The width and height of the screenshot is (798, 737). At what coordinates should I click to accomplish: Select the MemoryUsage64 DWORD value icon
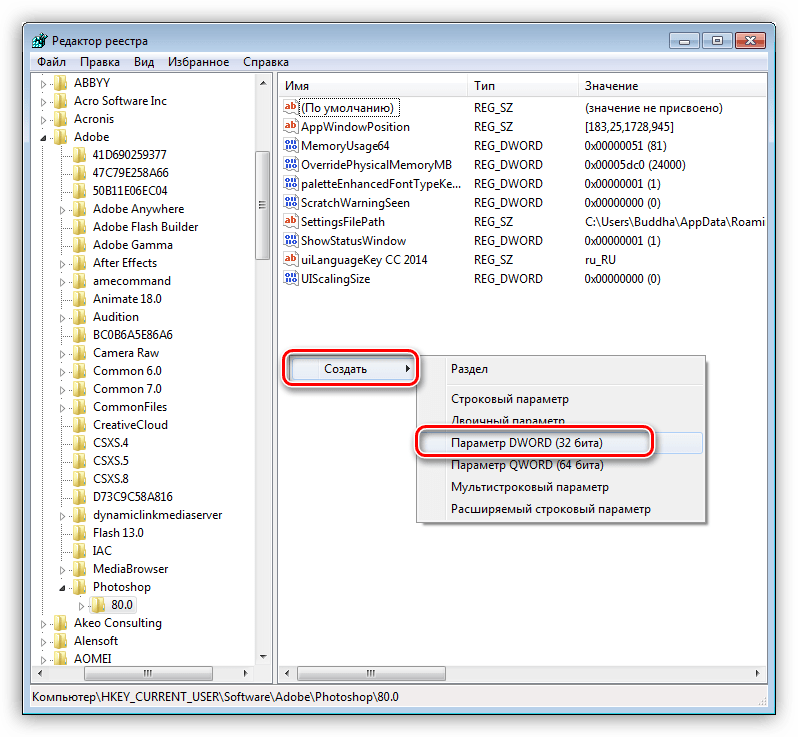(291, 145)
